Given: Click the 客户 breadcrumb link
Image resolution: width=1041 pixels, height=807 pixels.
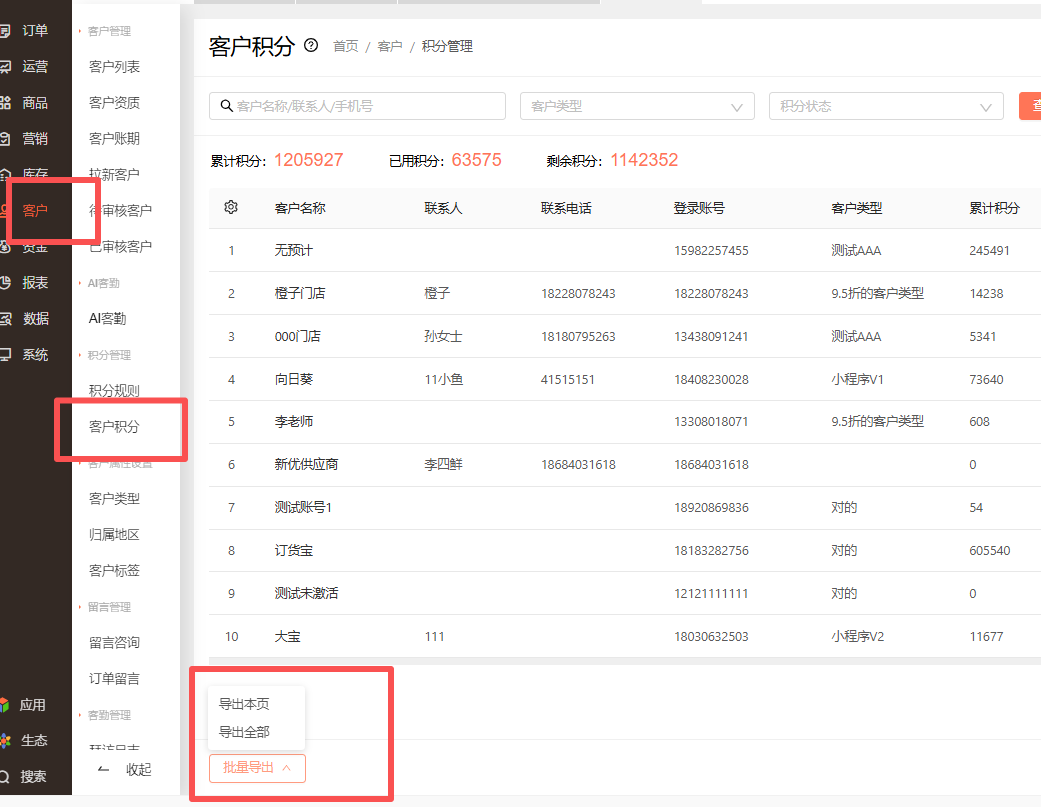Looking at the screenshot, I should tap(390, 46).
